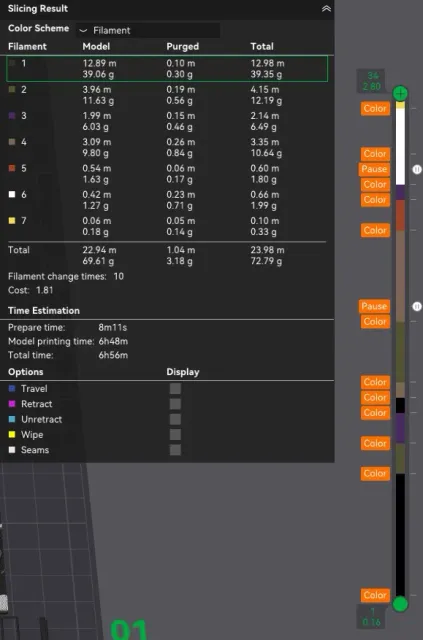Click the bottommost Color tag near layer 1
This screenshot has width=423, height=640.
pos(375,595)
